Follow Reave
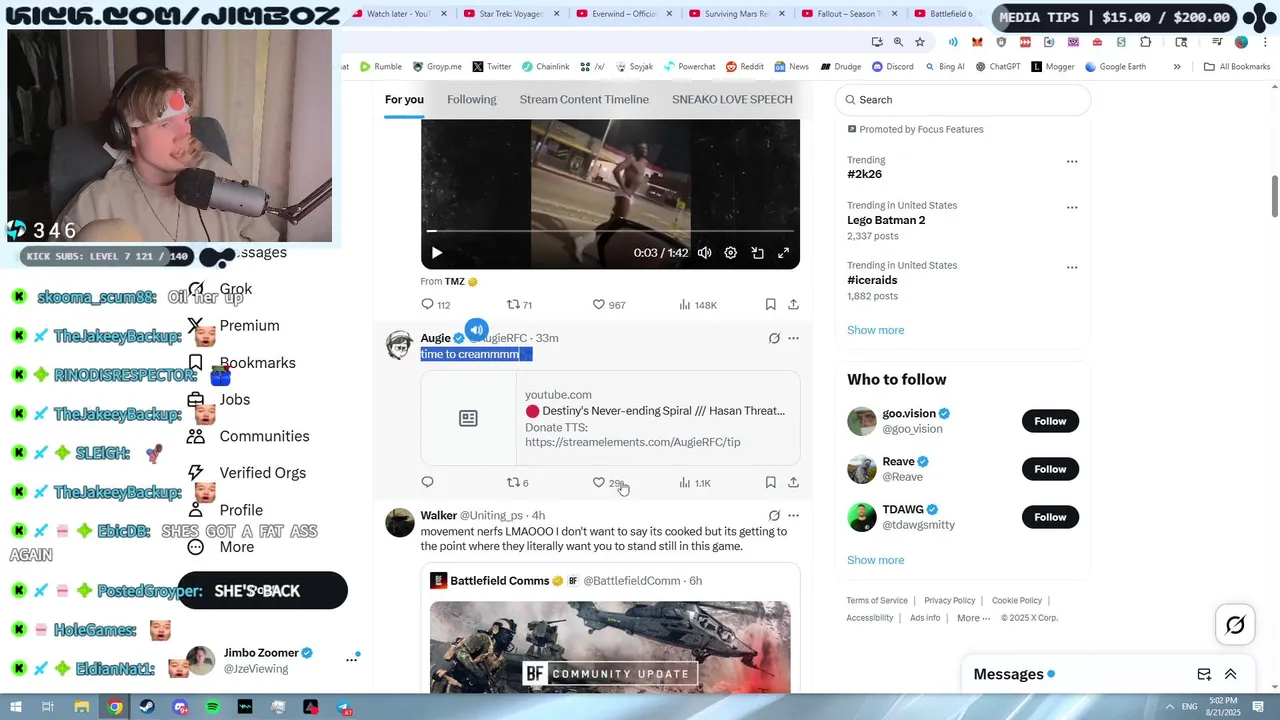Screen dimensions: 1280x720 point(1050,469)
